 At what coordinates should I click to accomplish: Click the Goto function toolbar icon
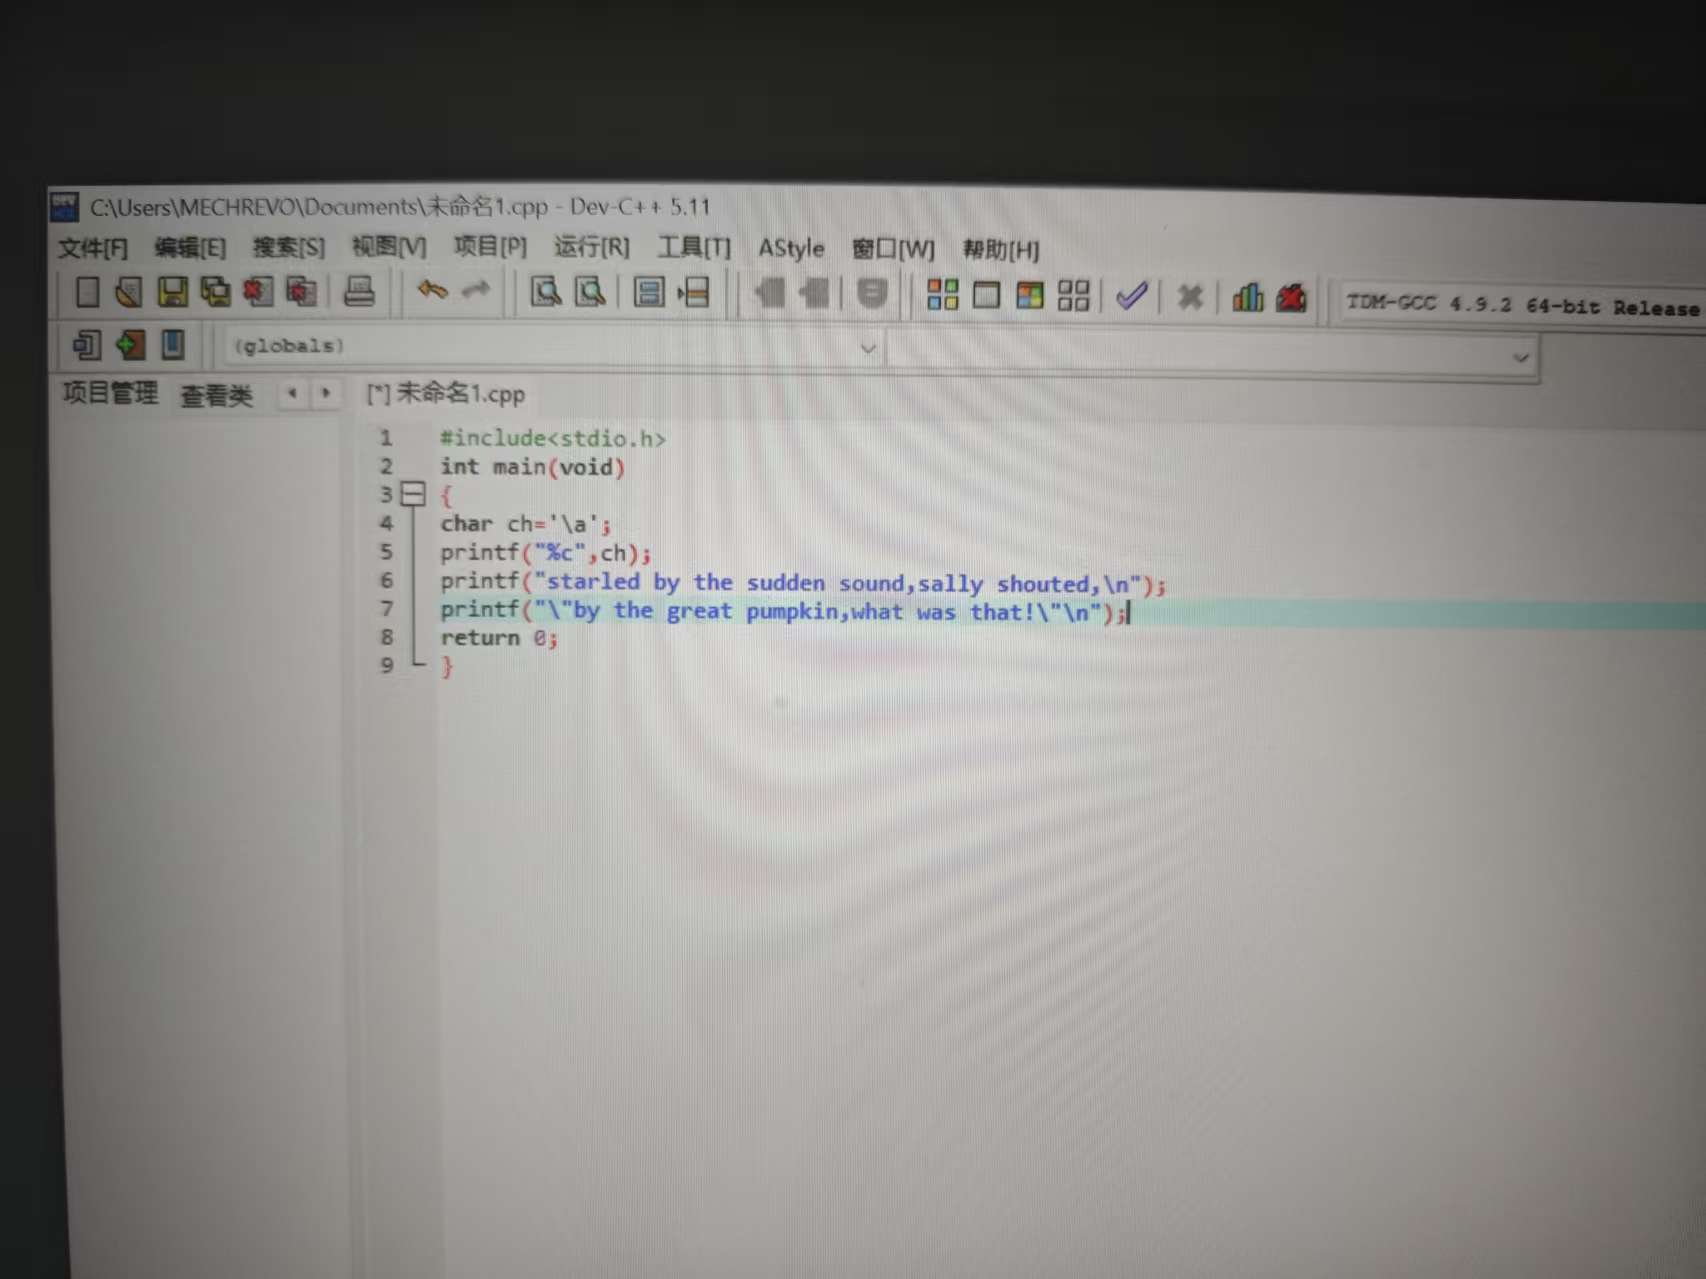click(648, 293)
